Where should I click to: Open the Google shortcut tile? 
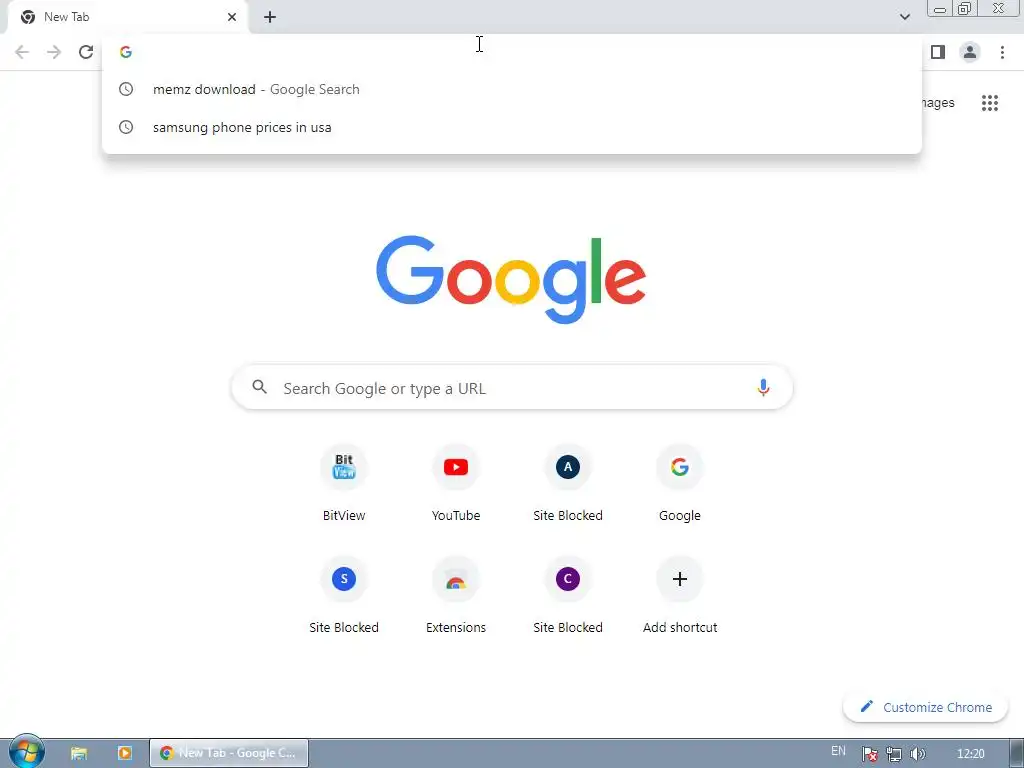680,483
